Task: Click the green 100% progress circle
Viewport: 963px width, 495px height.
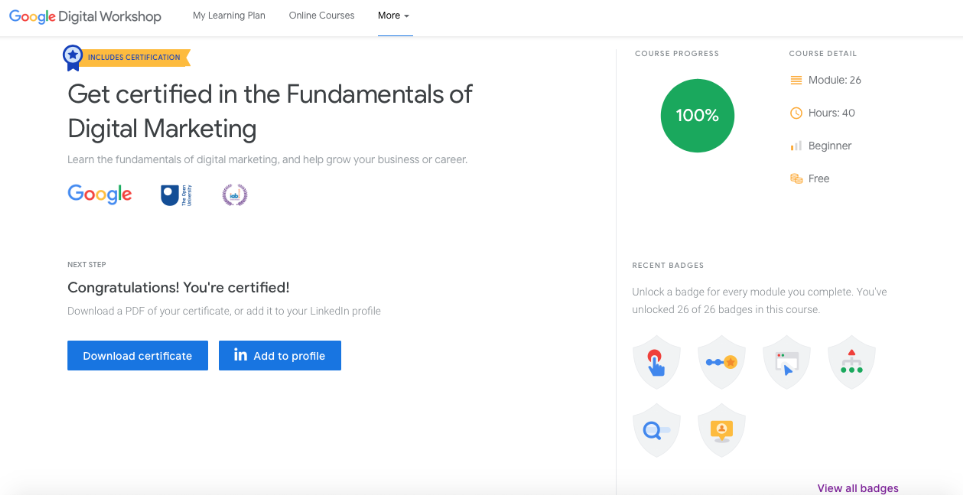Action: (x=697, y=115)
